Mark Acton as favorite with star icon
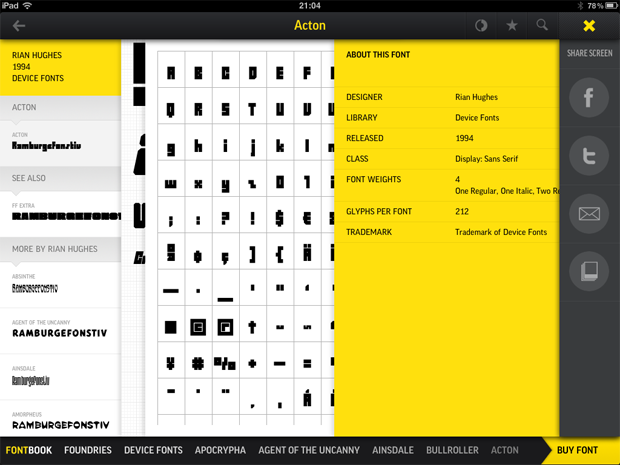The width and height of the screenshot is (620, 465). (x=512, y=26)
